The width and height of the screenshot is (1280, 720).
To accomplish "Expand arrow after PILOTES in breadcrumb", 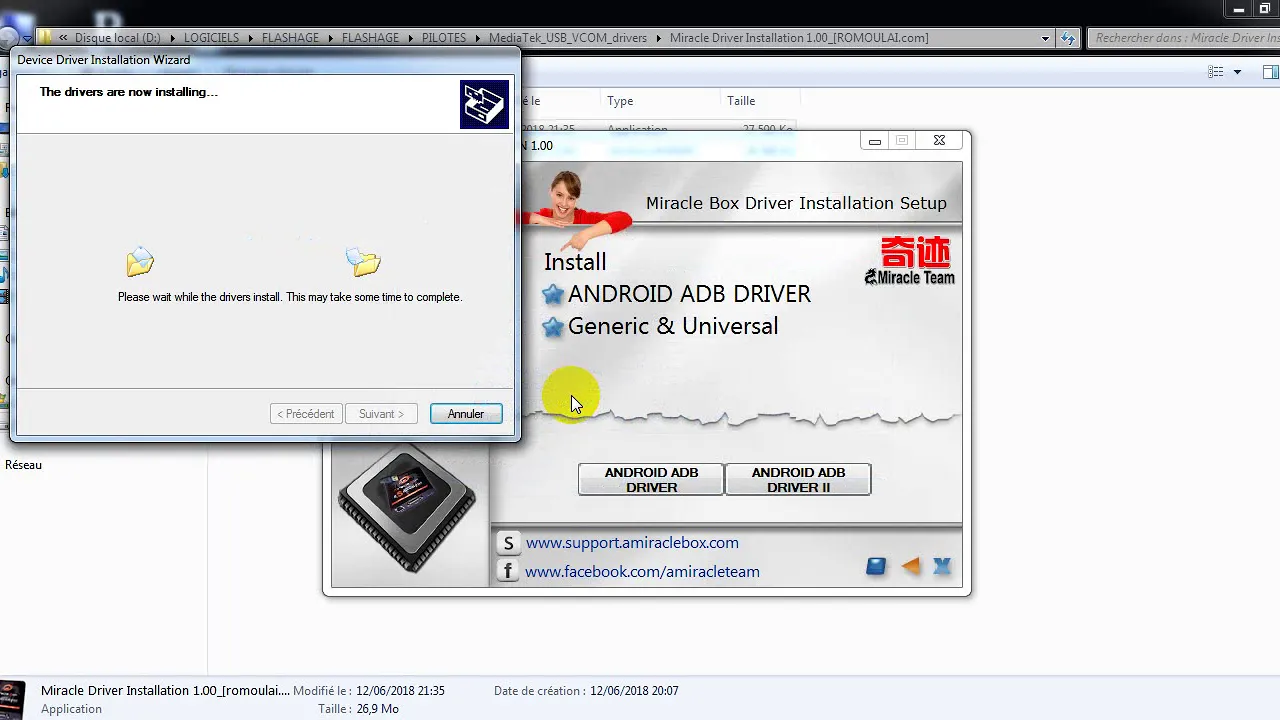I will (478, 38).
